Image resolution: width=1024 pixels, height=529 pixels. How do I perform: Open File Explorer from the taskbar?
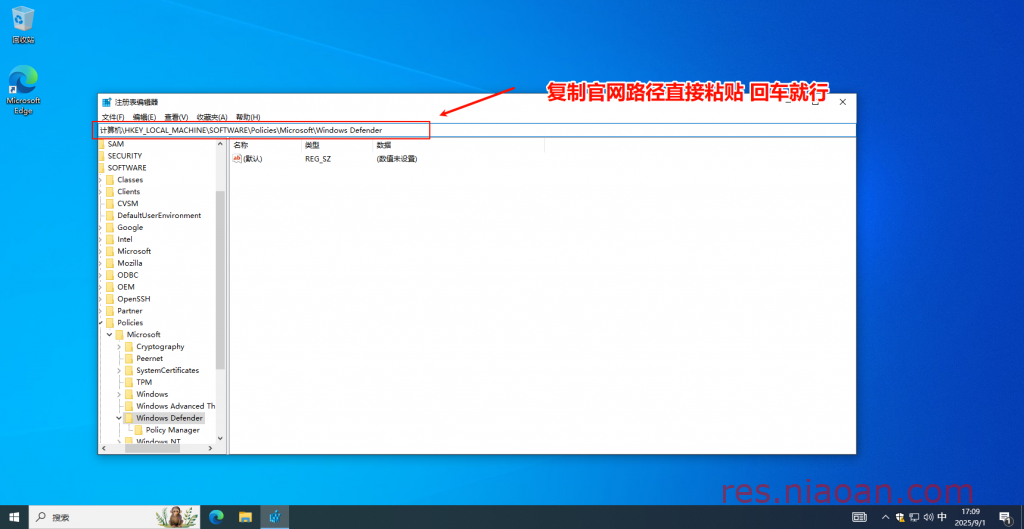click(246, 517)
